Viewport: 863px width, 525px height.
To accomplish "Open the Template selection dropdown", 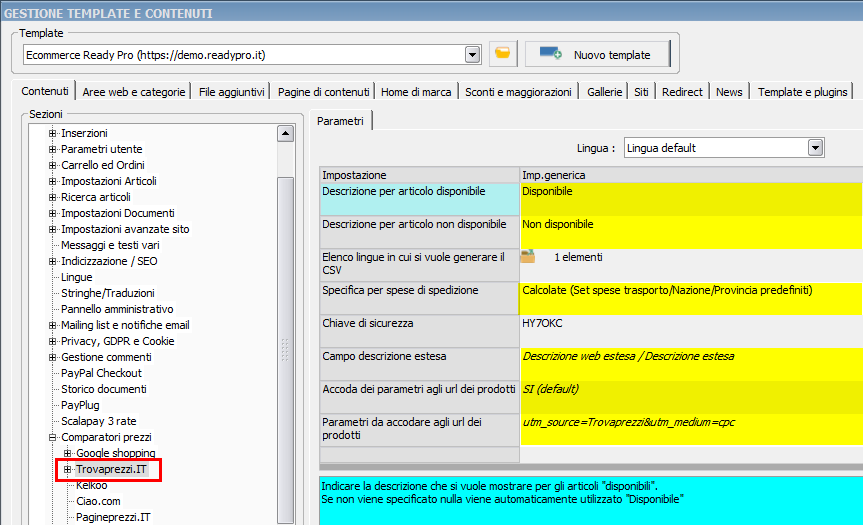I will pyautogui.click(x=473, y=54).
